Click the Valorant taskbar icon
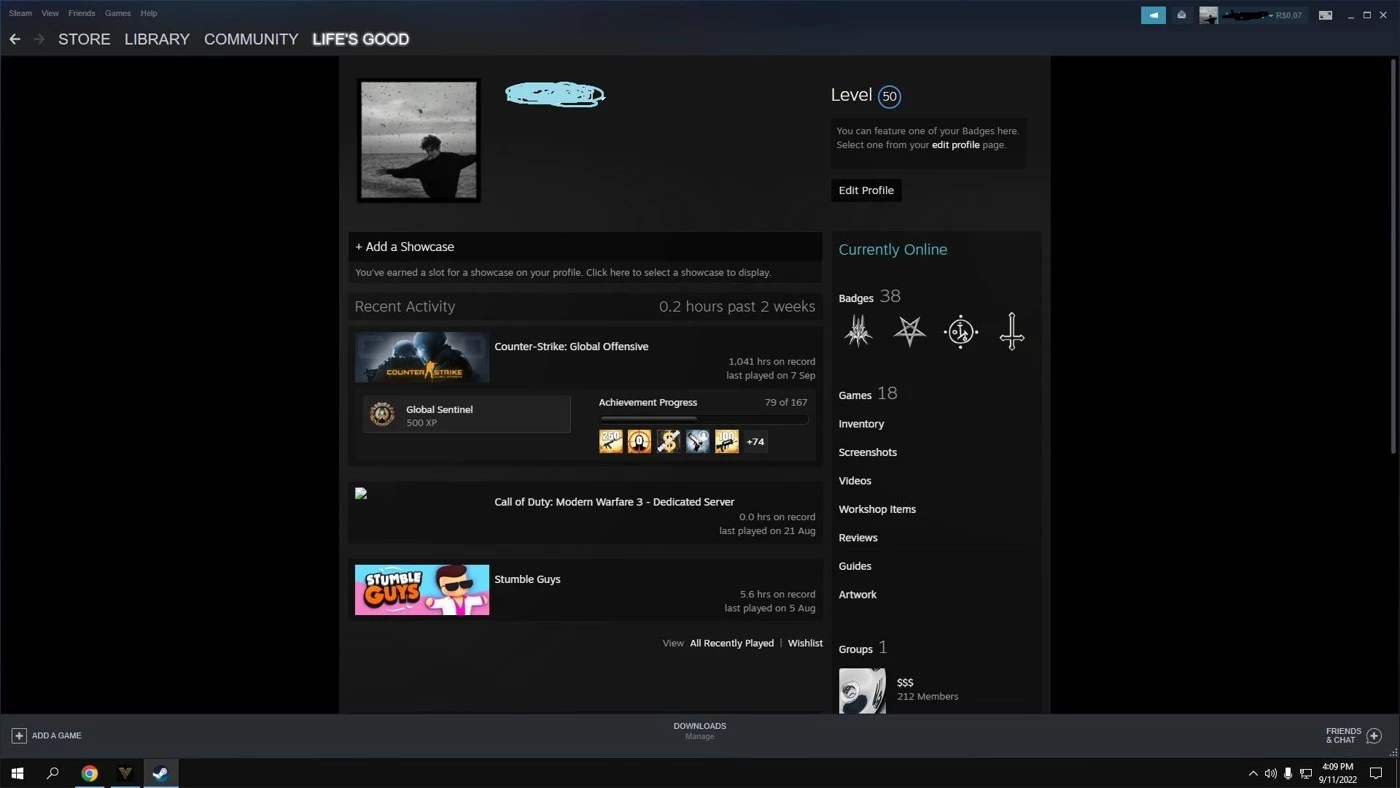This screenshot has width=1400, height=788. click(x=125, y=773)
